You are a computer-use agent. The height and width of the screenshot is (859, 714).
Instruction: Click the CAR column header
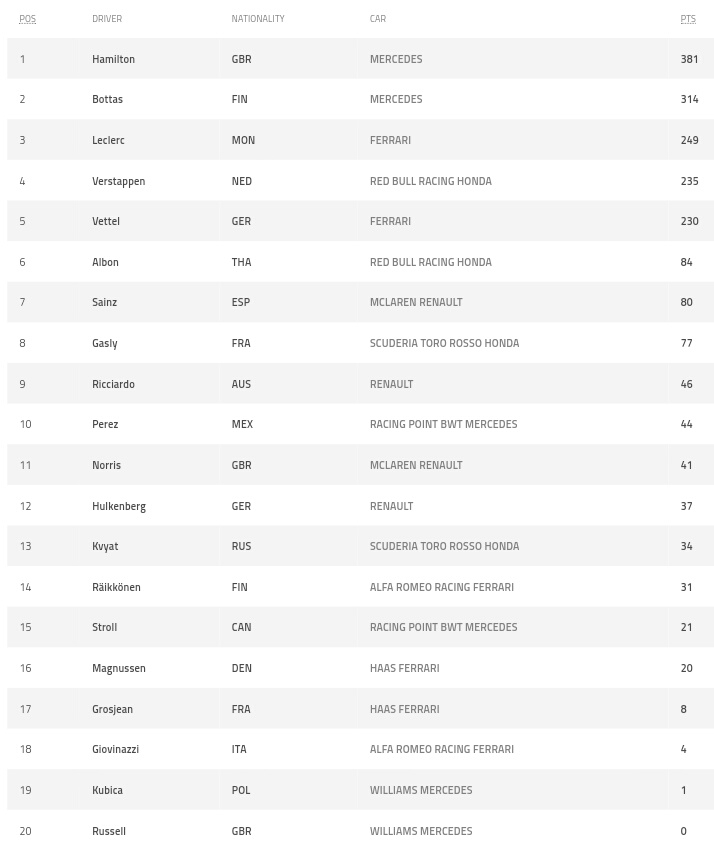tap(377, 19)
